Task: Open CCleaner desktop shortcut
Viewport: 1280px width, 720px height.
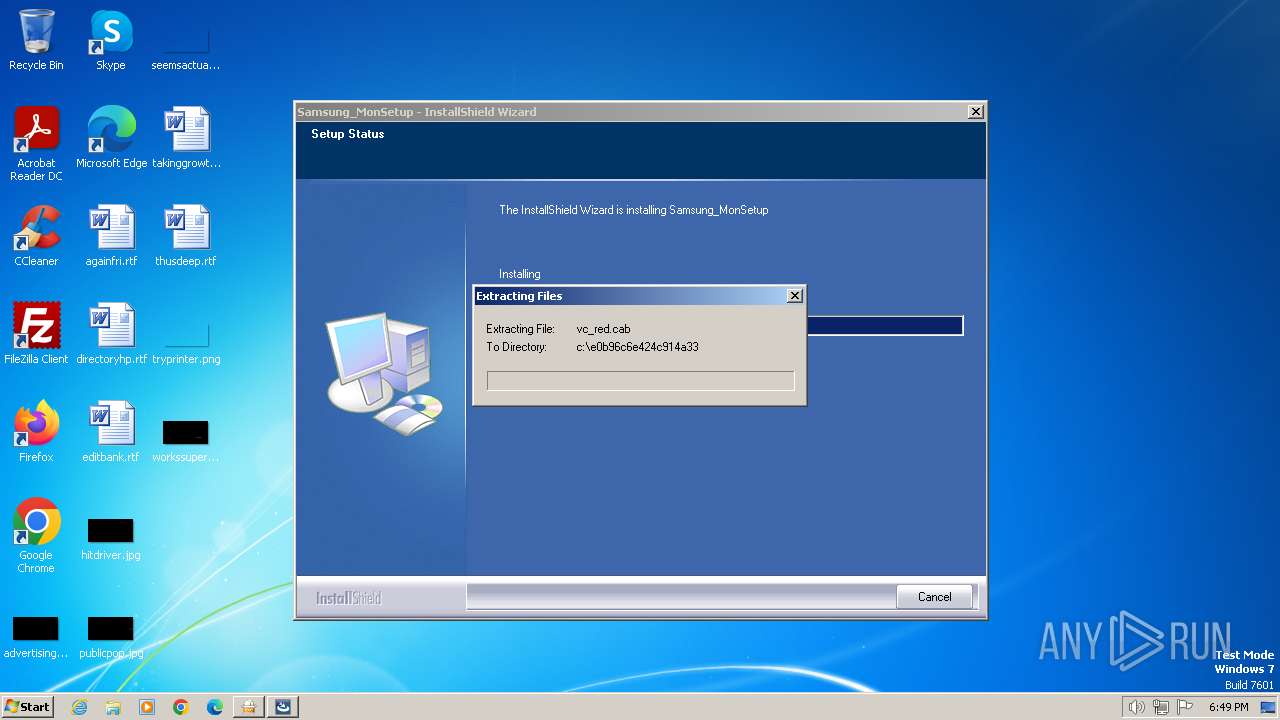Action: [36, 236]
